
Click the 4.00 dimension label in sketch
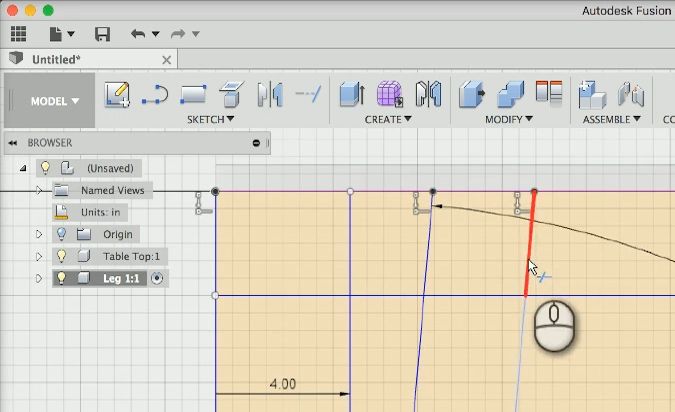(283, 384)
